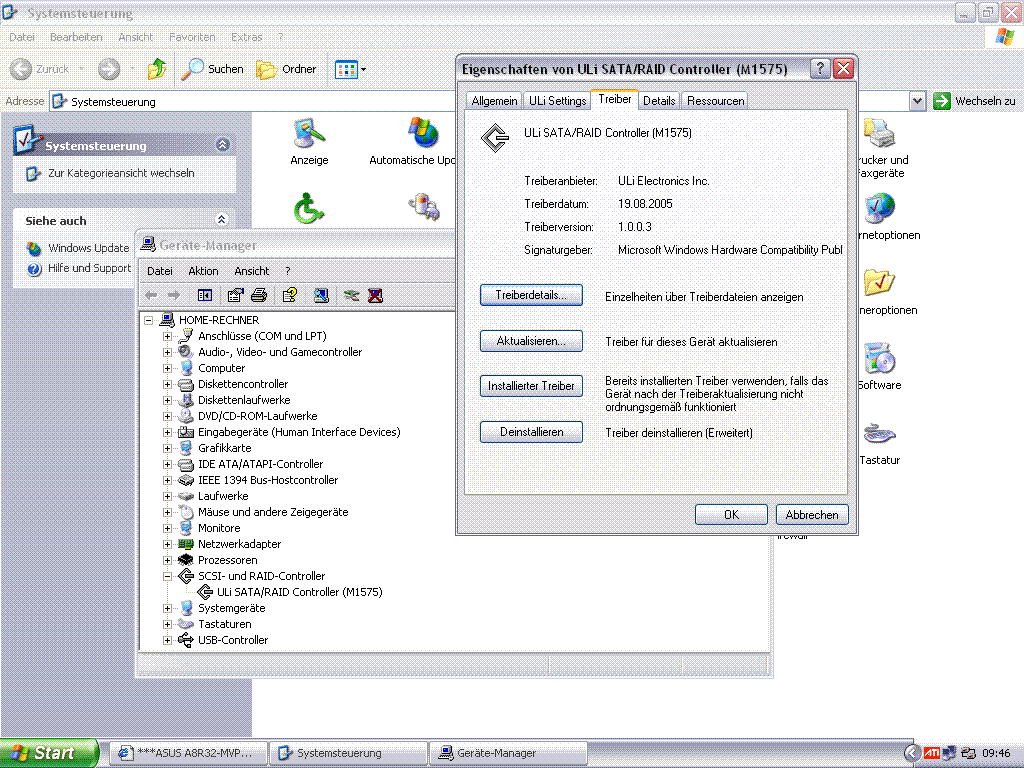
Task: Click Abbrechen in the properties dialog
Action: pyautogui.click(x=812, y=515)
